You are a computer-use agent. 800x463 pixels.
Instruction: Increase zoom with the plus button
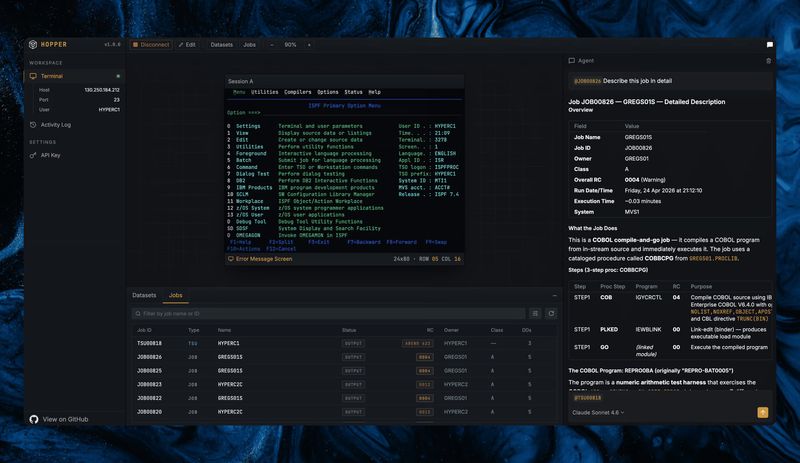click(309, 45)
